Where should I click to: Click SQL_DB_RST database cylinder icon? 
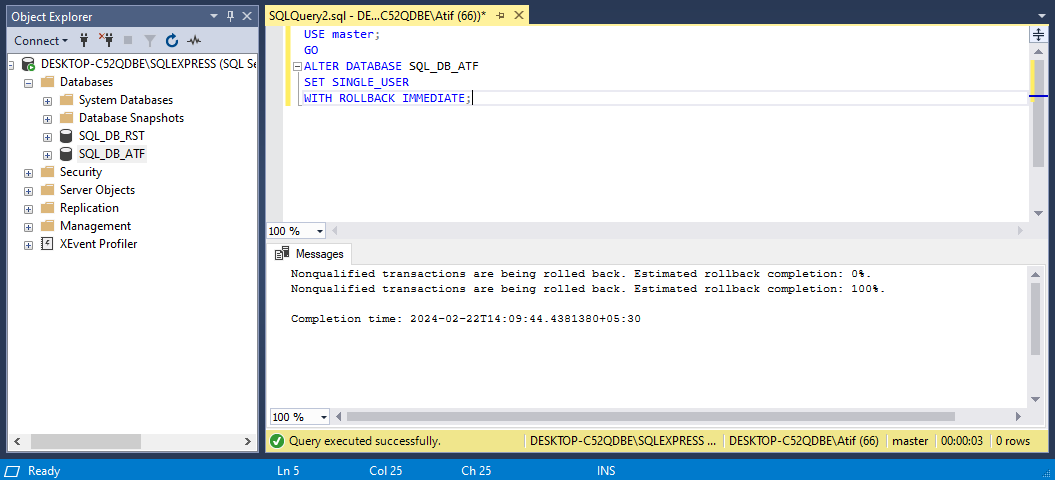click(66, 136)
